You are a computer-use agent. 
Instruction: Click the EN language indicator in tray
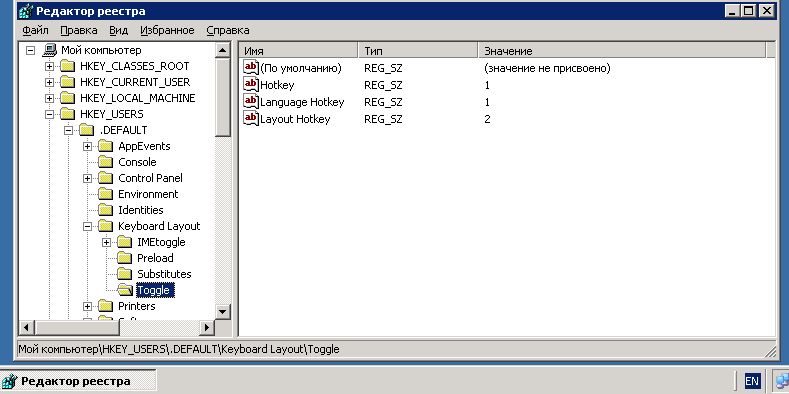[752, 381]
